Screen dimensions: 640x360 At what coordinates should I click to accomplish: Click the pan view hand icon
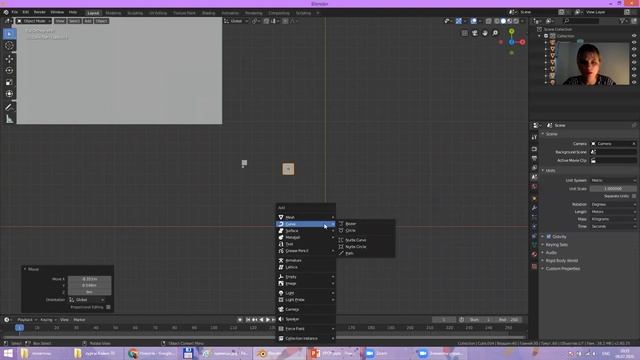485,33
